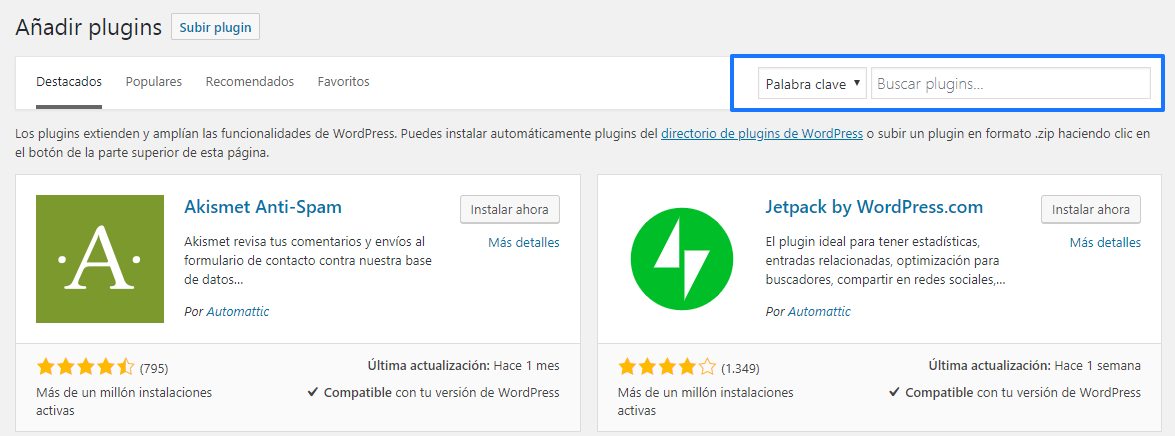The height and width of the screenshot is (436, 1175).
Task: Open Más detalles for Jetpack
Action: (1105, 243)
